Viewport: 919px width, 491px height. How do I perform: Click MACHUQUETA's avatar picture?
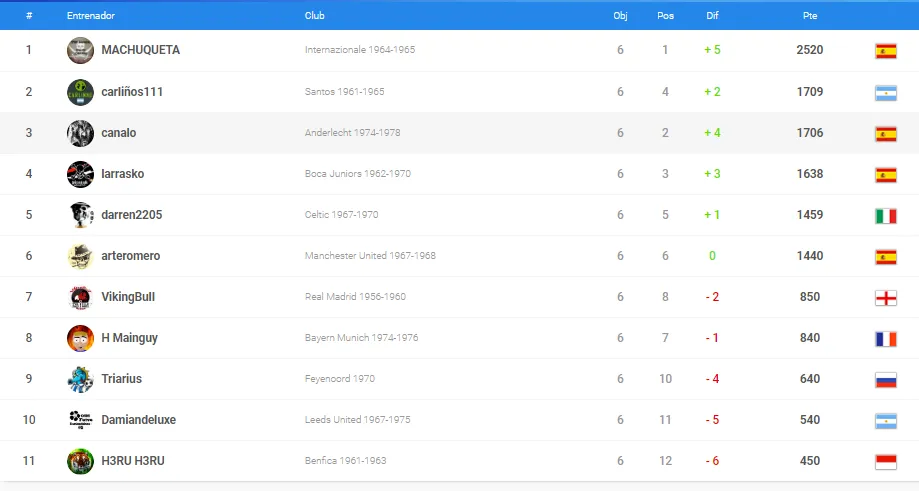[80, 50]
